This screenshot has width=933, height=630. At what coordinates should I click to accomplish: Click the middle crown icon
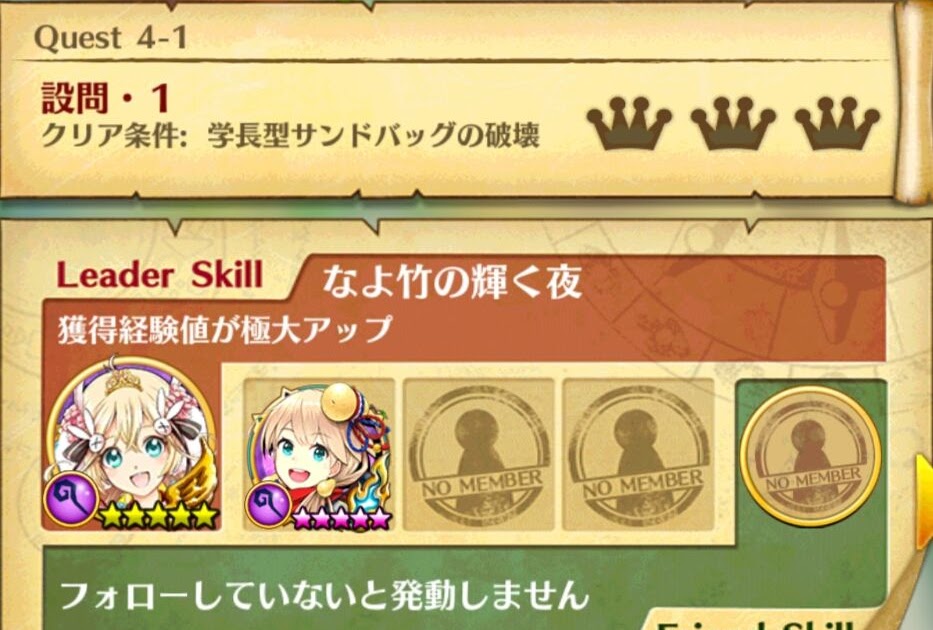point(733,123)
